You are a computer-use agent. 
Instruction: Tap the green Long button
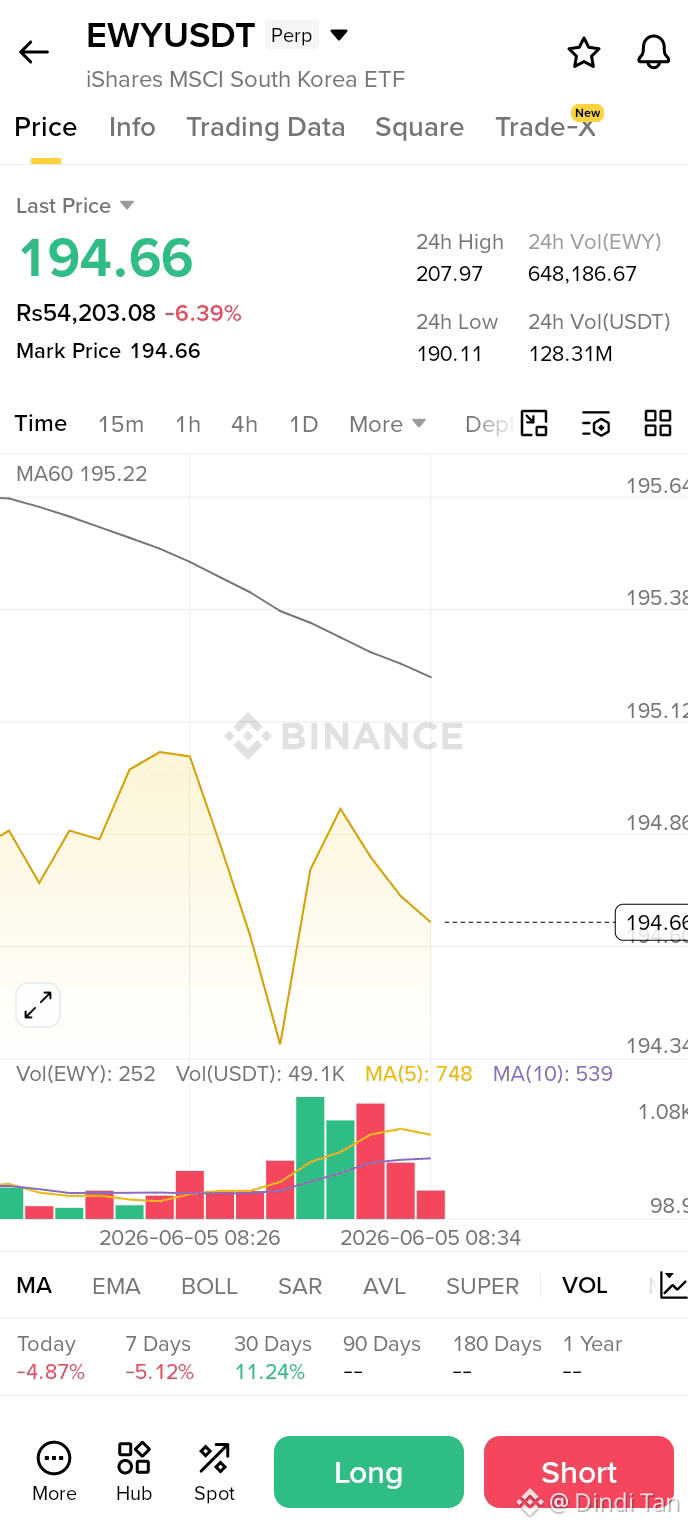tap(369, 1472)
